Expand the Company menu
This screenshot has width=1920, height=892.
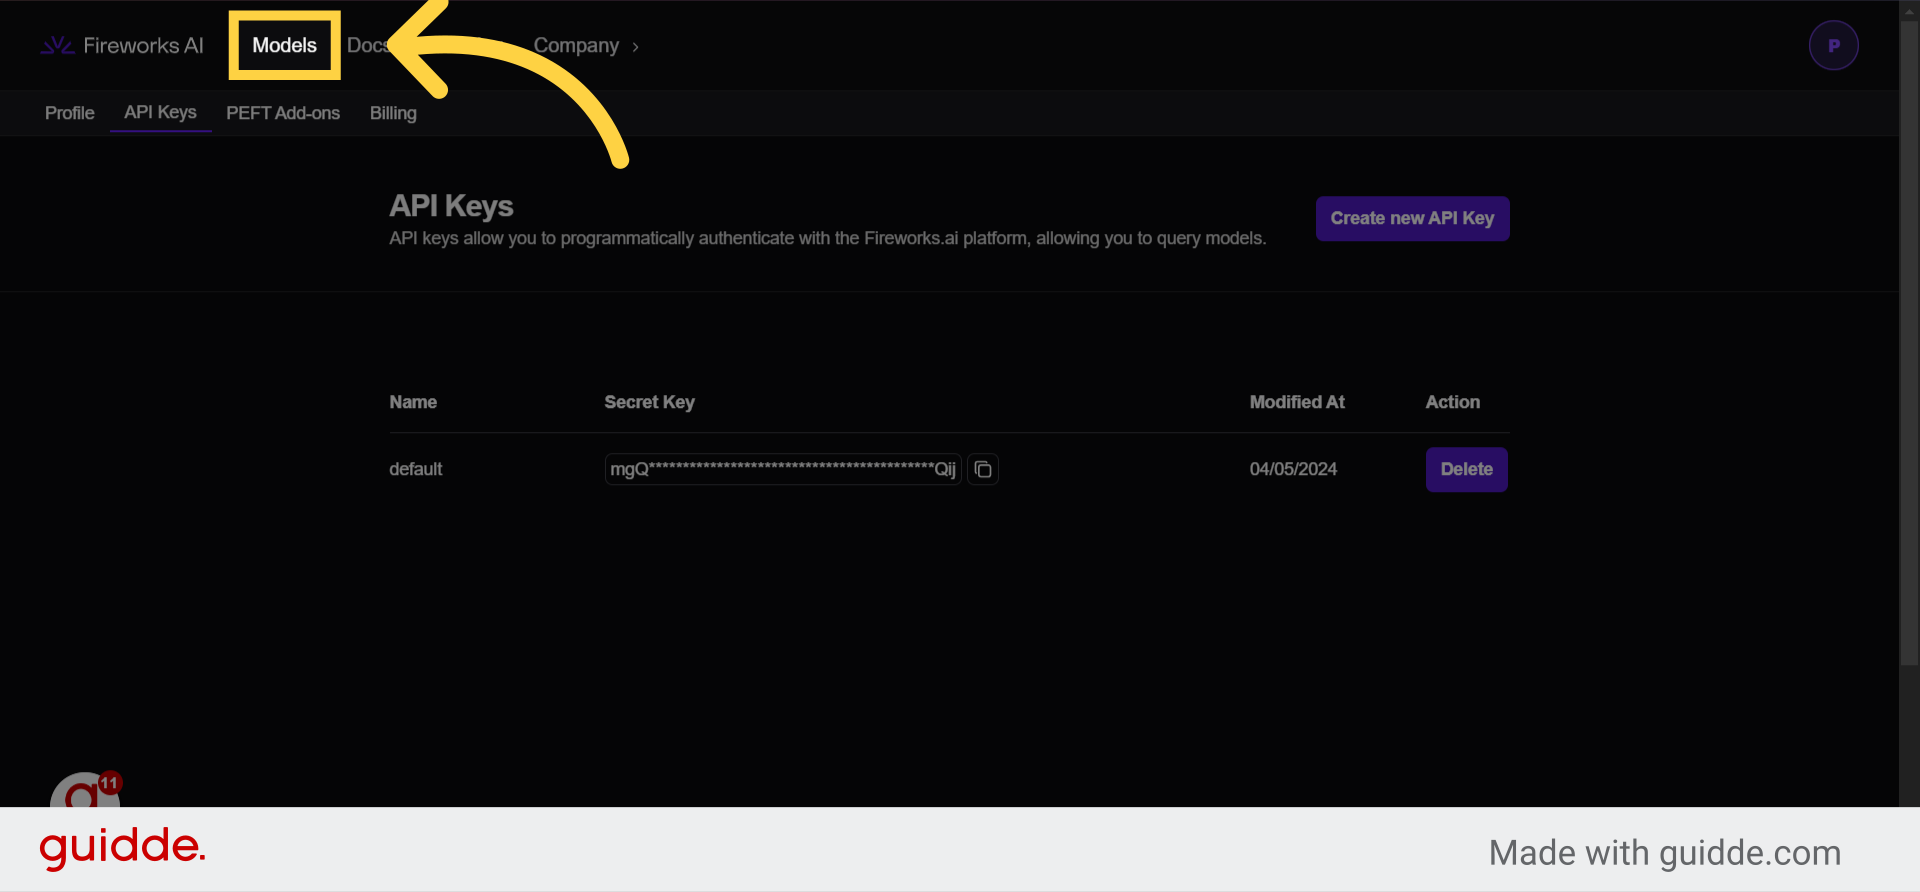point(586,46)
